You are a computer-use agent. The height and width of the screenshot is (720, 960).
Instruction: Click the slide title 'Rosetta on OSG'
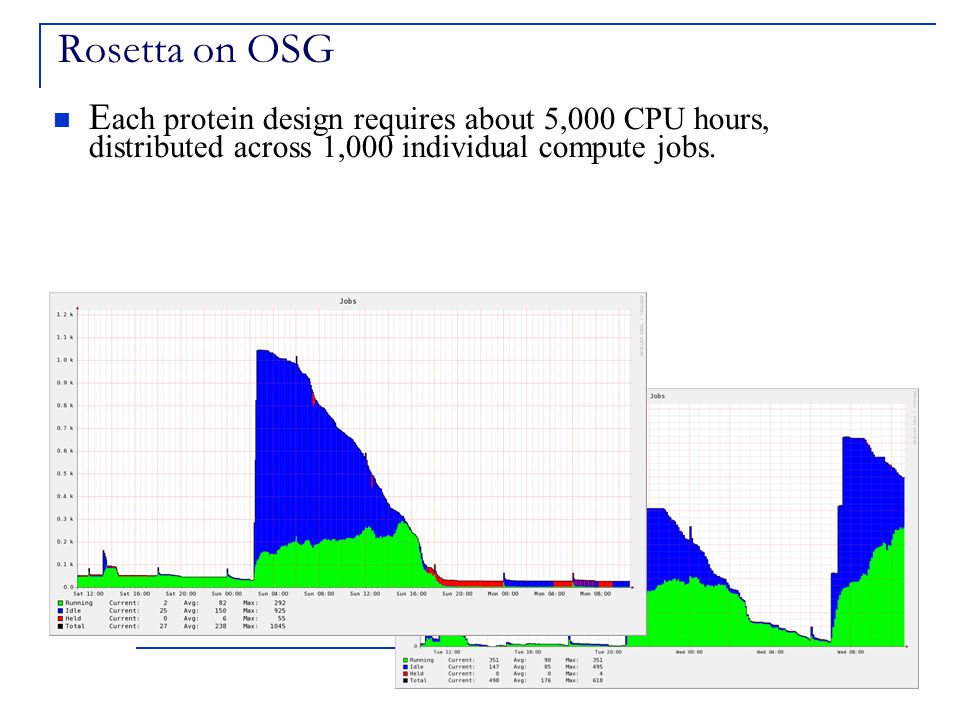point(195,49)
